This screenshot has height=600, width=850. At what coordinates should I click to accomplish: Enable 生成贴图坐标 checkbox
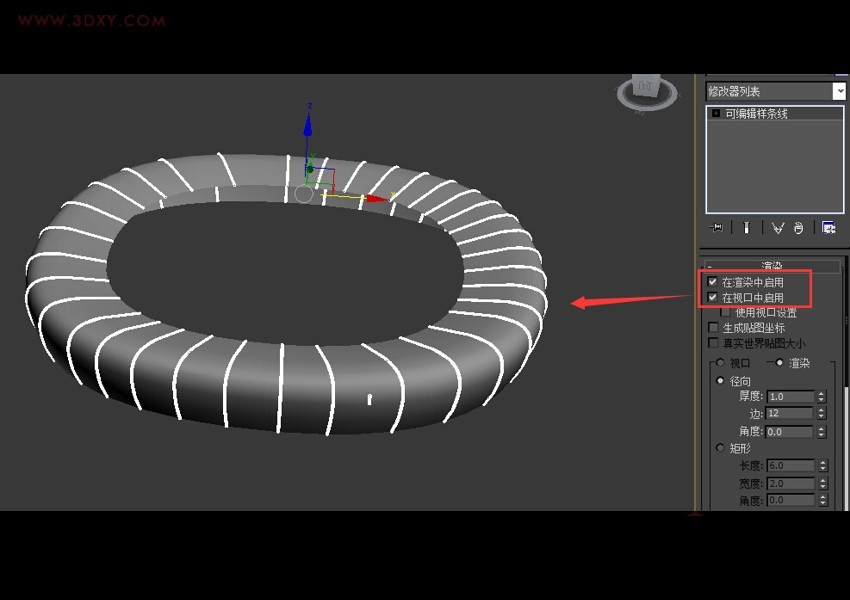pos(713,327)
